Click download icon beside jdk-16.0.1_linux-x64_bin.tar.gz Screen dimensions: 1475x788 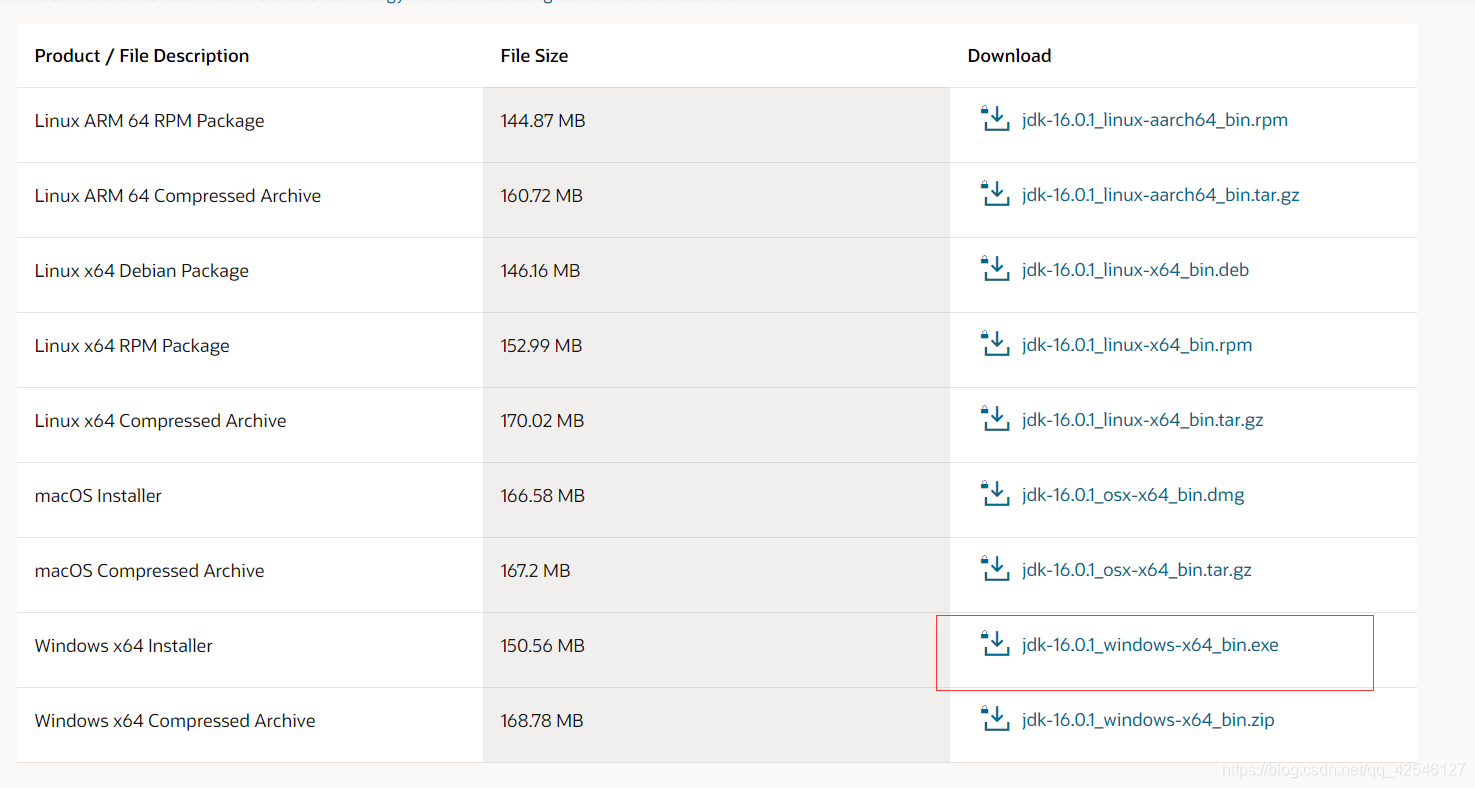click(x=995, y=419)
